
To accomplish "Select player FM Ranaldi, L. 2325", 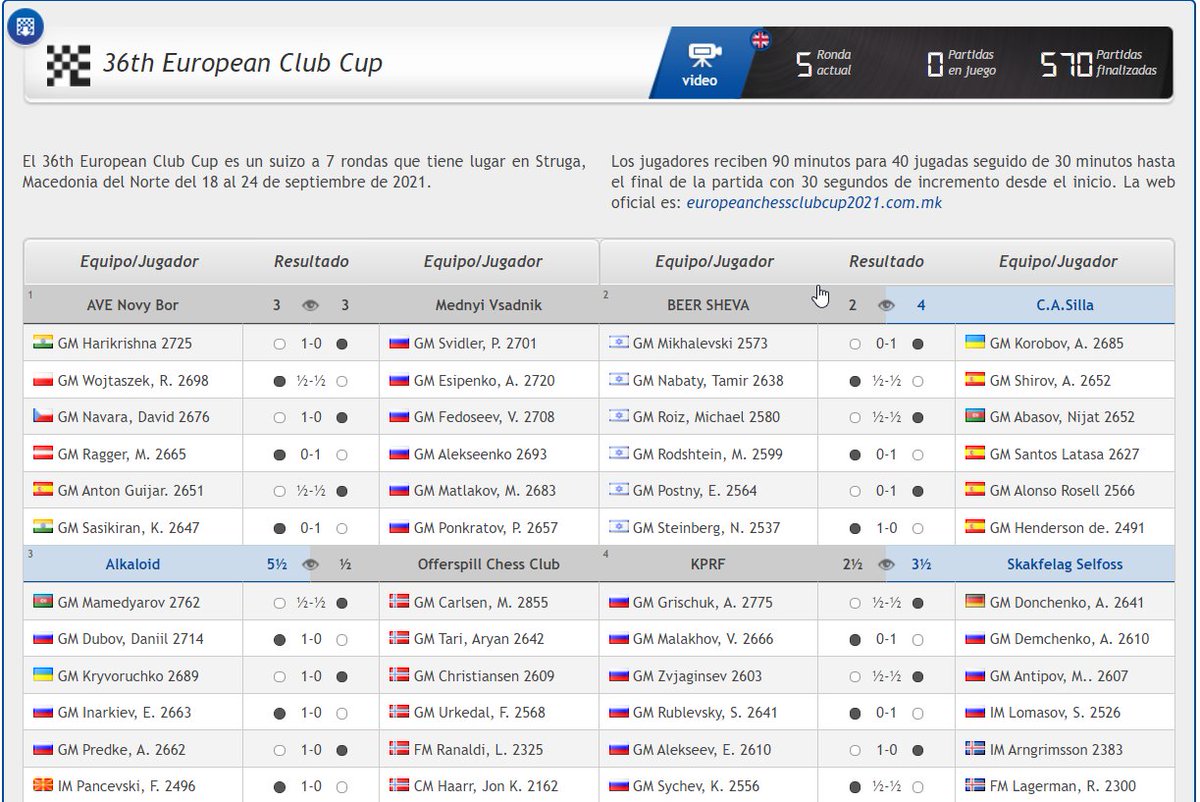I will [479, 750].
